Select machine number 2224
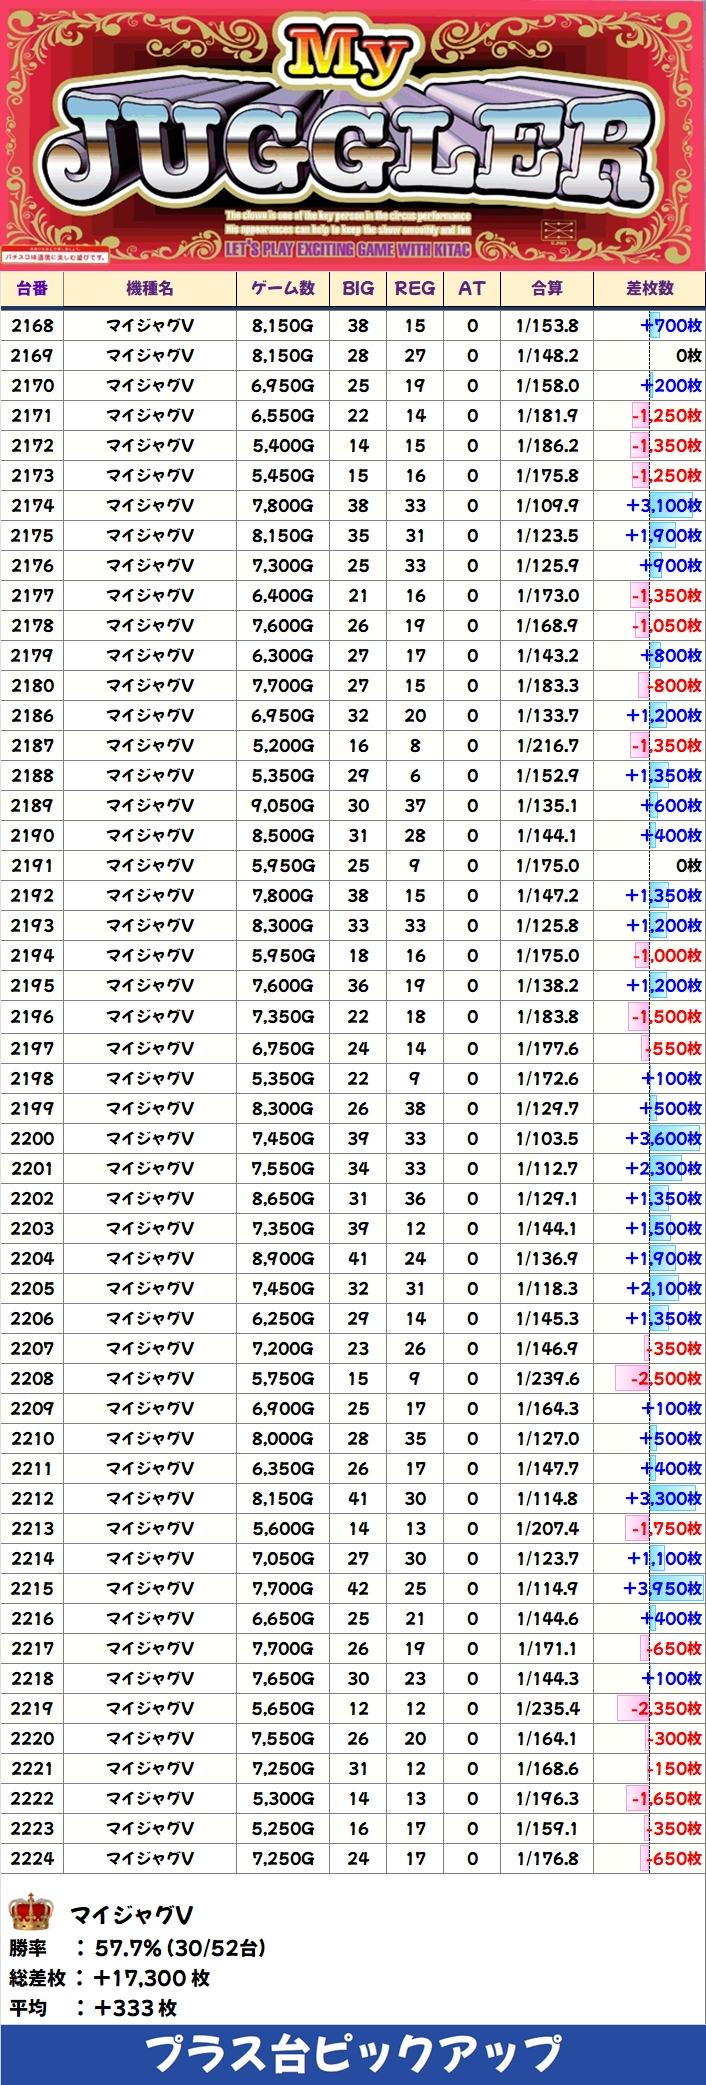The height and width of the screenshot is (2085, 706). click(x=32, y=1858)
